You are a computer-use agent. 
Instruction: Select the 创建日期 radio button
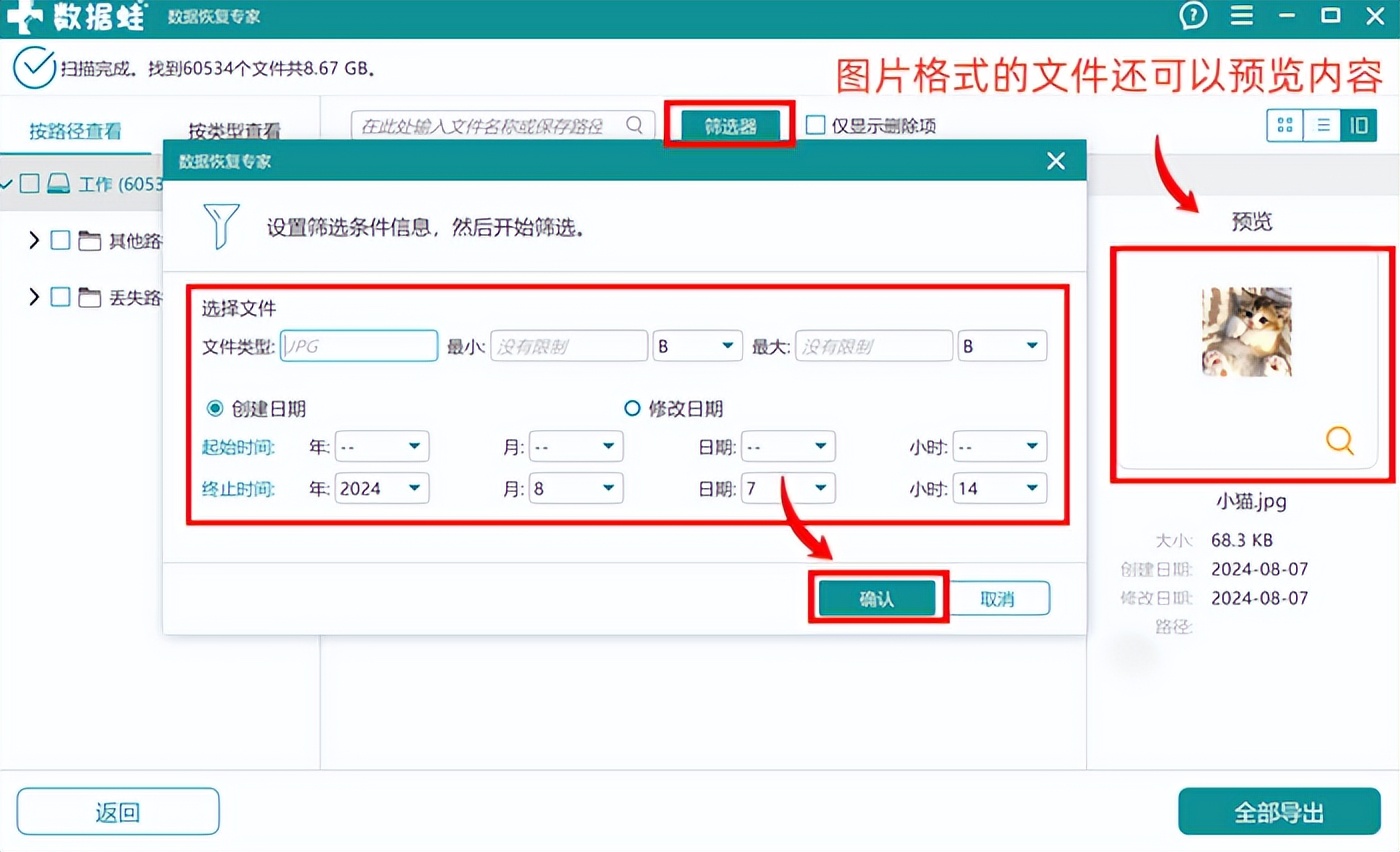[x=214, y=408]
